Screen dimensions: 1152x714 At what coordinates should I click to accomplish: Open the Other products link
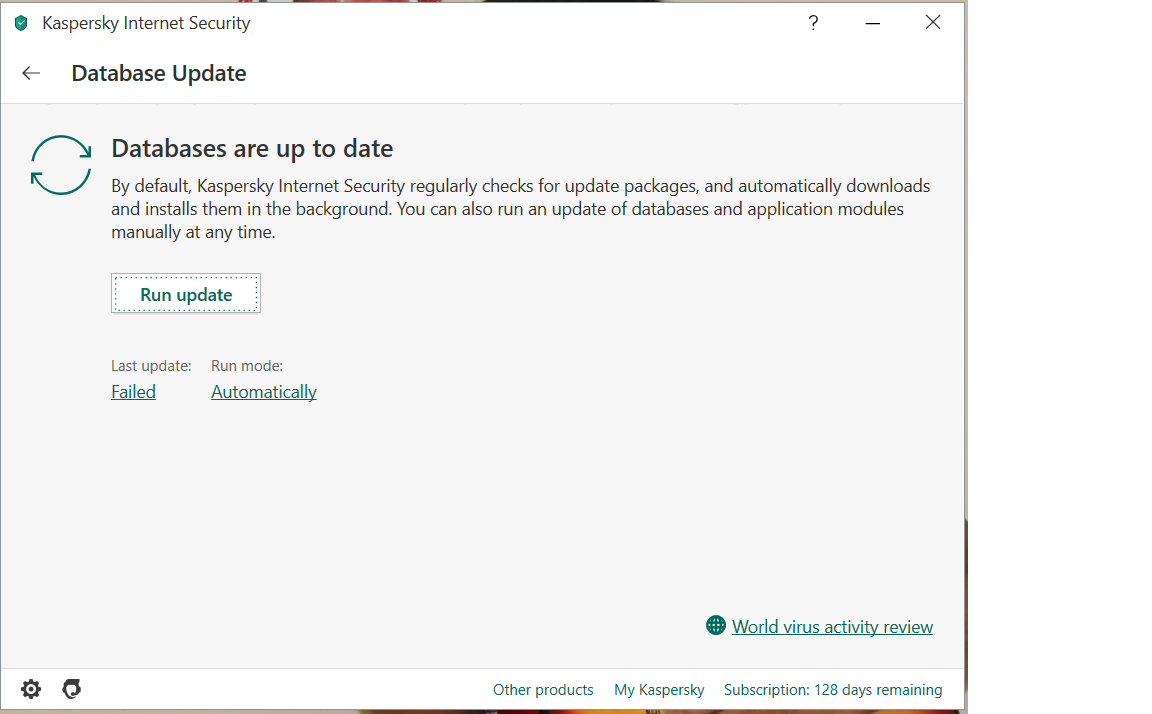[543, 690]
